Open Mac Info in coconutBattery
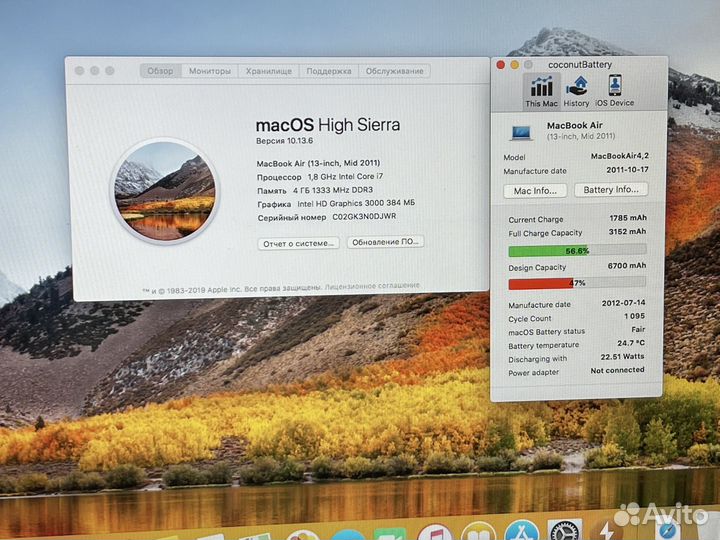This screenshot has width=720, height=540. click(x=535, y=191)
